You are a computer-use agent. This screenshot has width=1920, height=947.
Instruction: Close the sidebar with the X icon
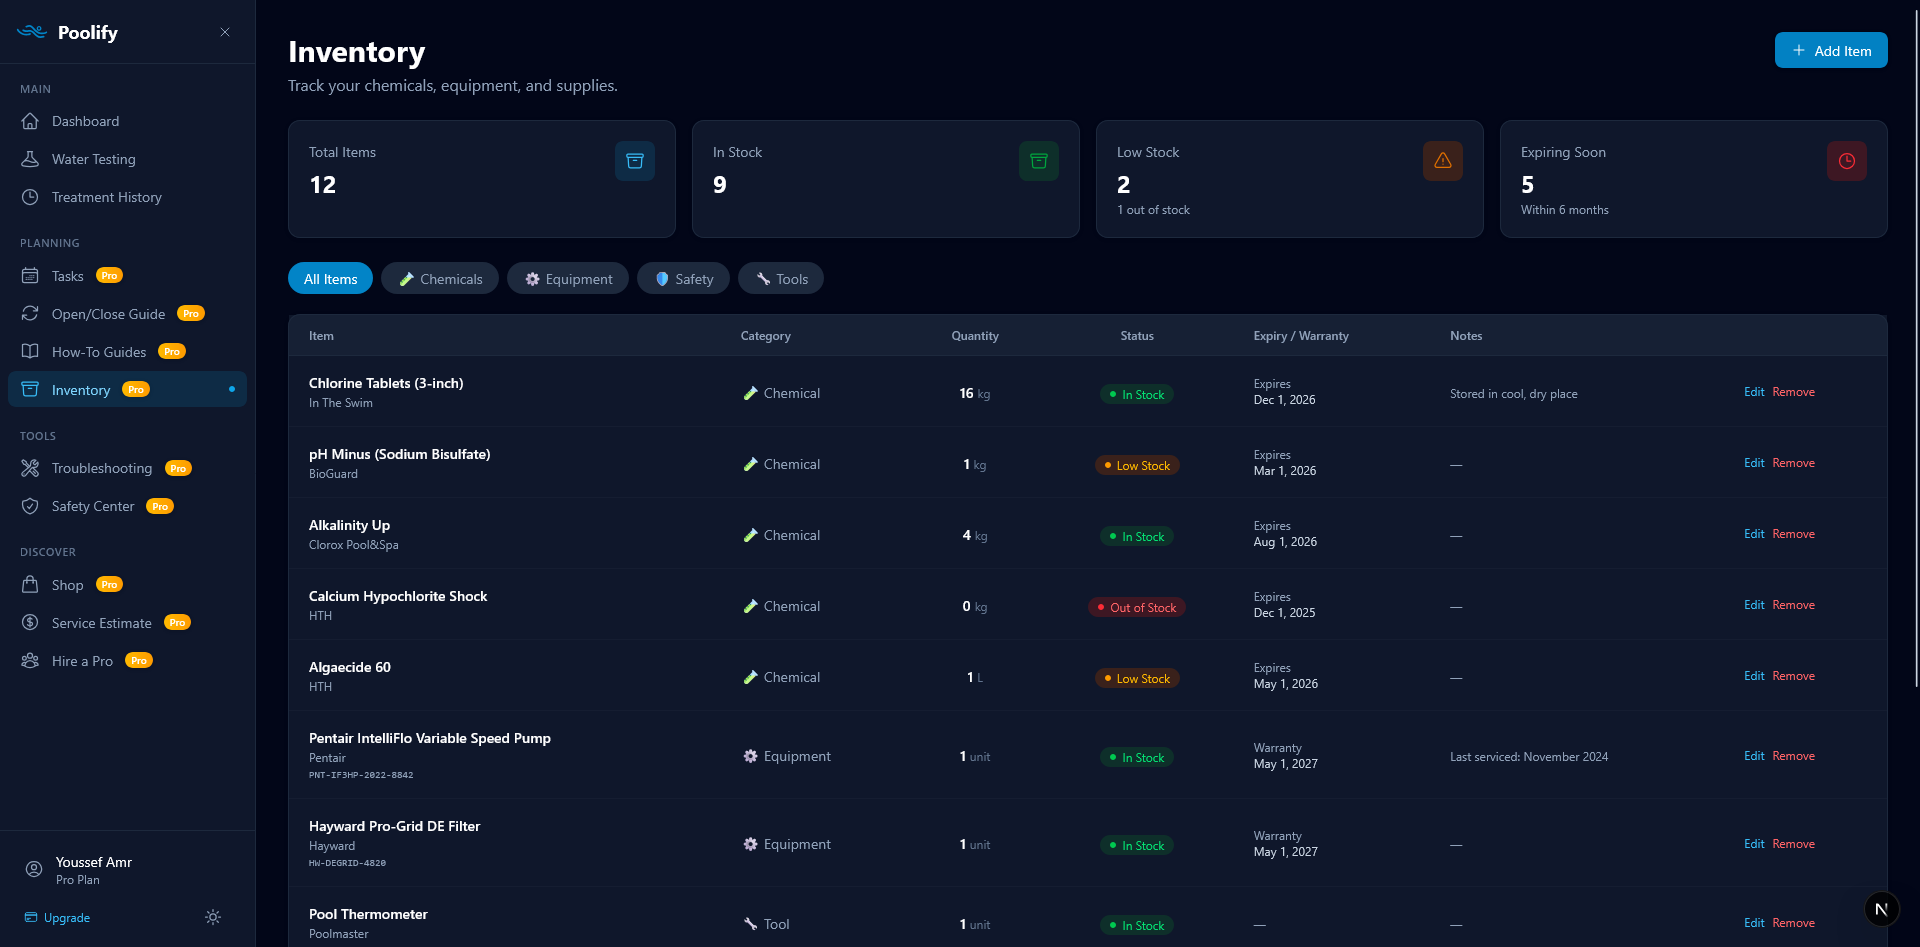click(225, 32)
